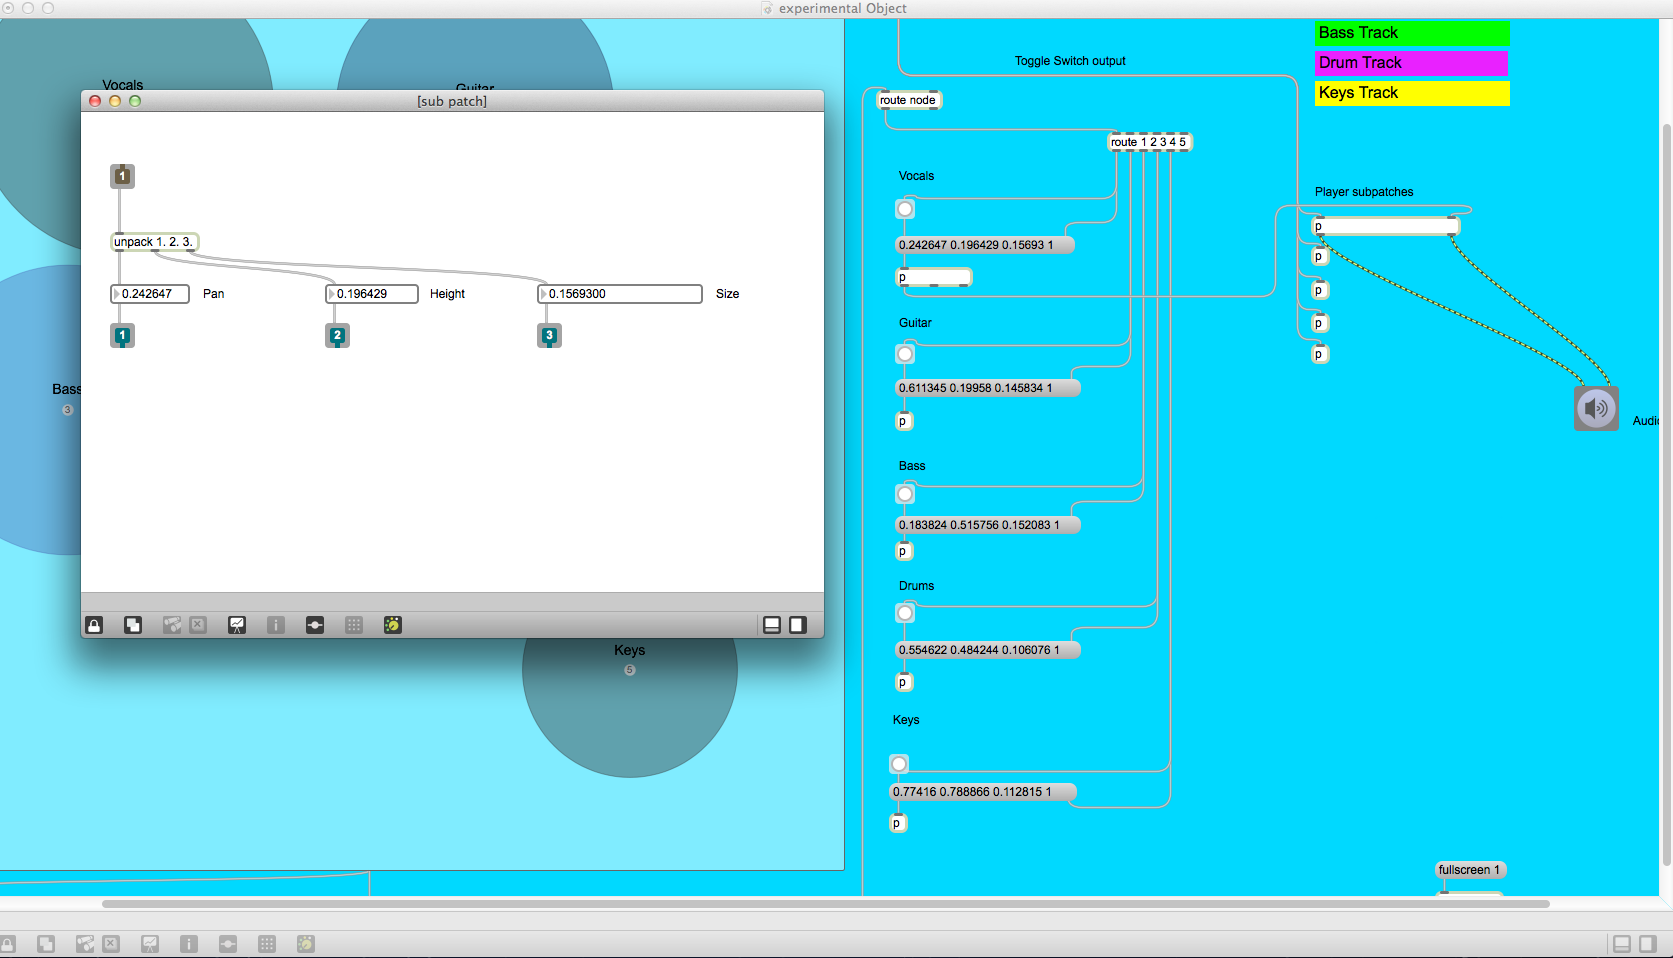This screenshot has height=958, width=1673.
Task: Click the Height label in sub patch
Action: 447,294
